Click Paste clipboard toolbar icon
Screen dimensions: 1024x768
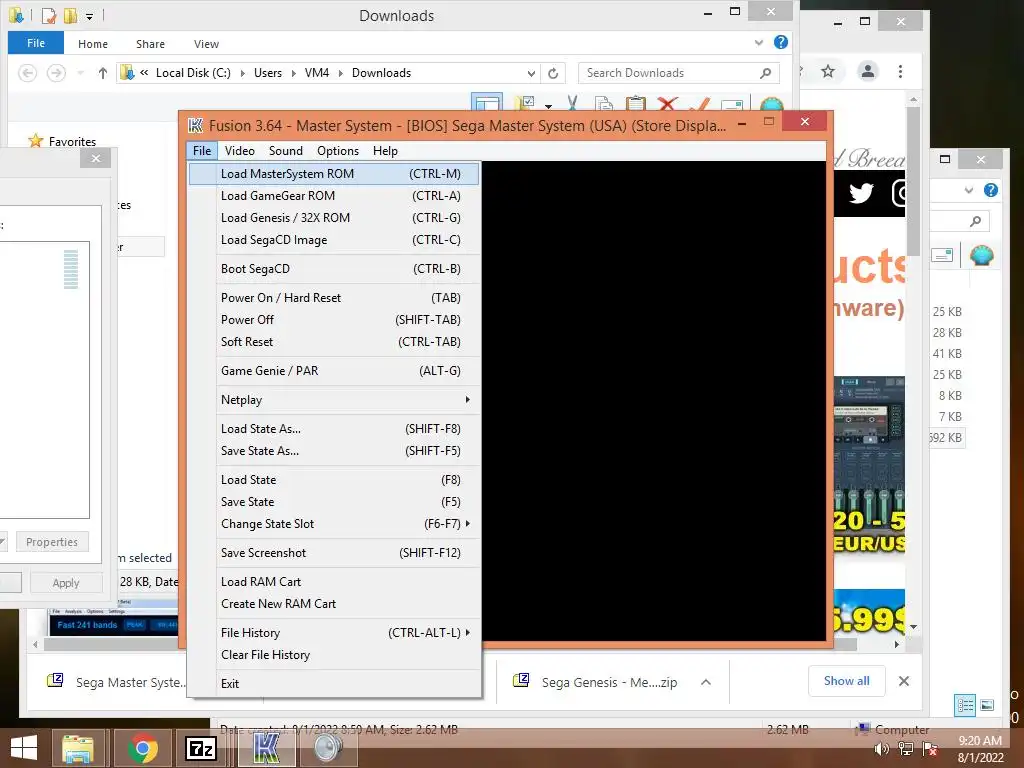coord(635,103)
